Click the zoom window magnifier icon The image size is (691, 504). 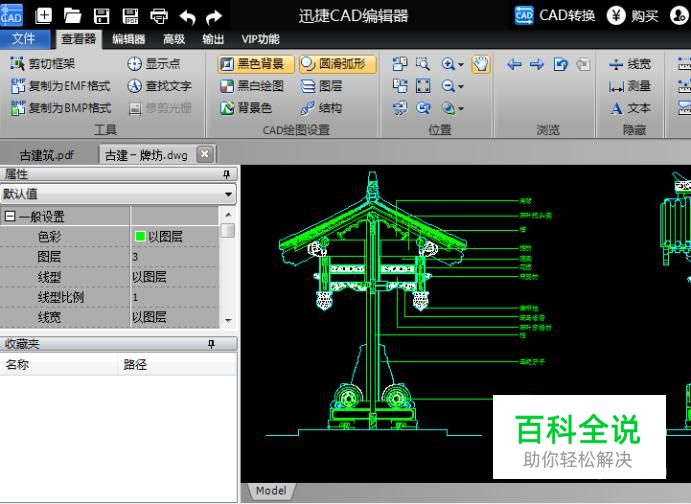(x=423, y=64)
